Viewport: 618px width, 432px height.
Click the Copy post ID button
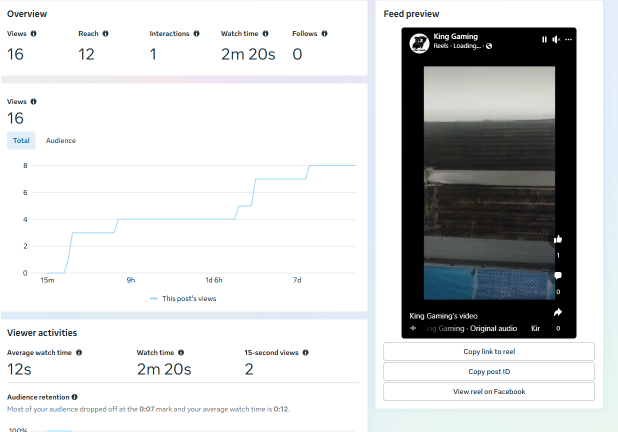point(489,371)
